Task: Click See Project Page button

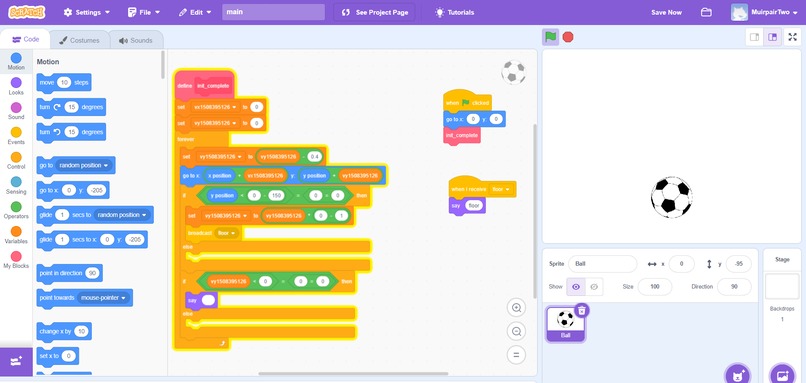Action: [375, 12]
